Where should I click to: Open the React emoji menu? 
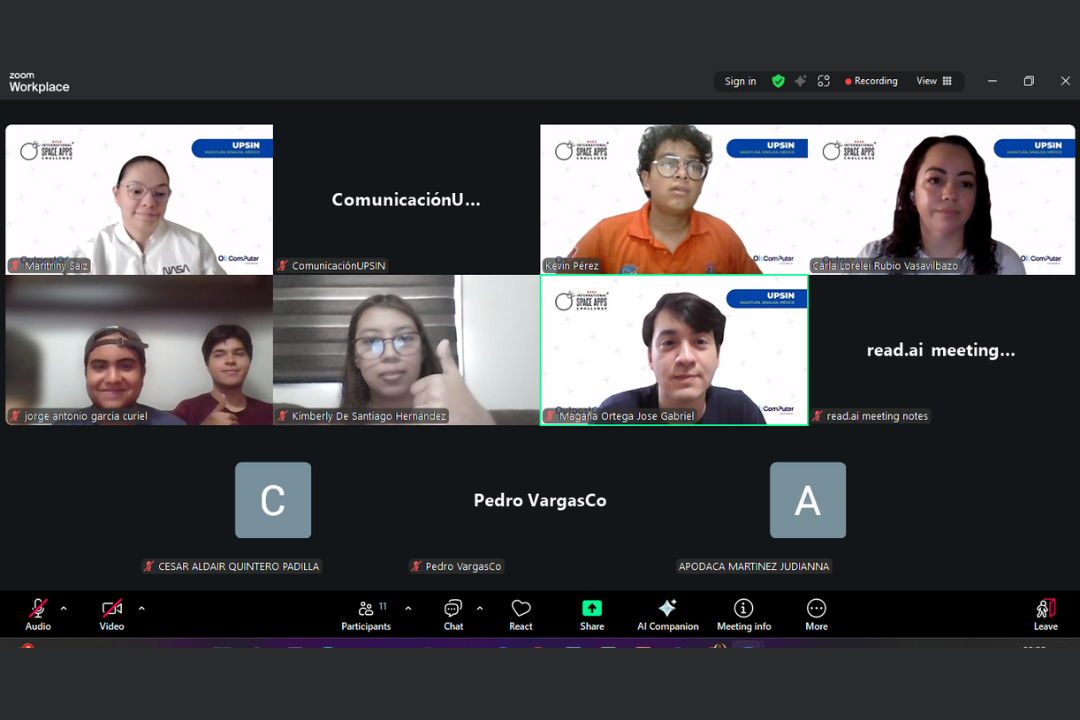[521, 613]
